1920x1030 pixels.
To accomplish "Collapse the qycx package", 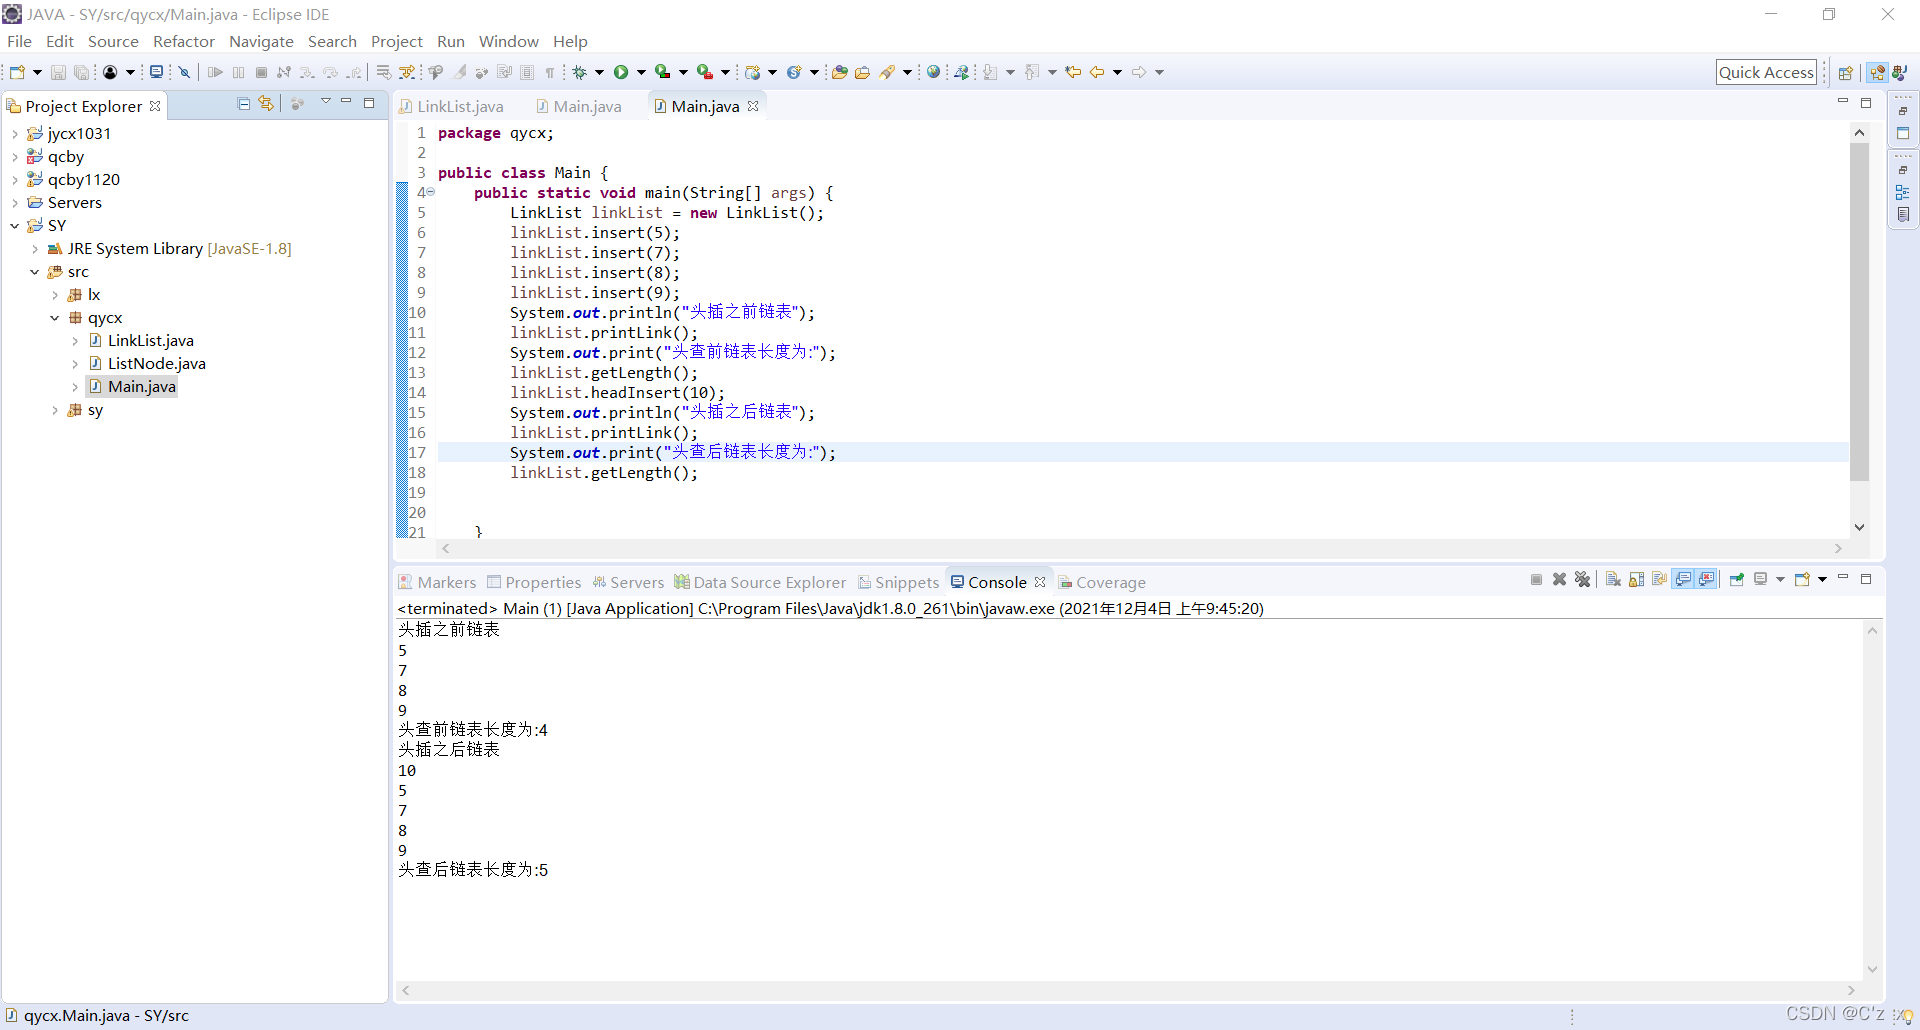I will tap(55, 318).
